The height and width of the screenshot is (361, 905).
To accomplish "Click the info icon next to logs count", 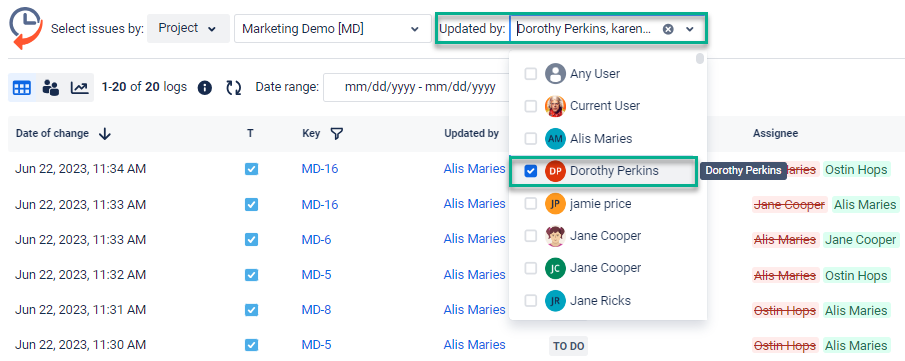I will pyautogui.click(x=205, y=88).
